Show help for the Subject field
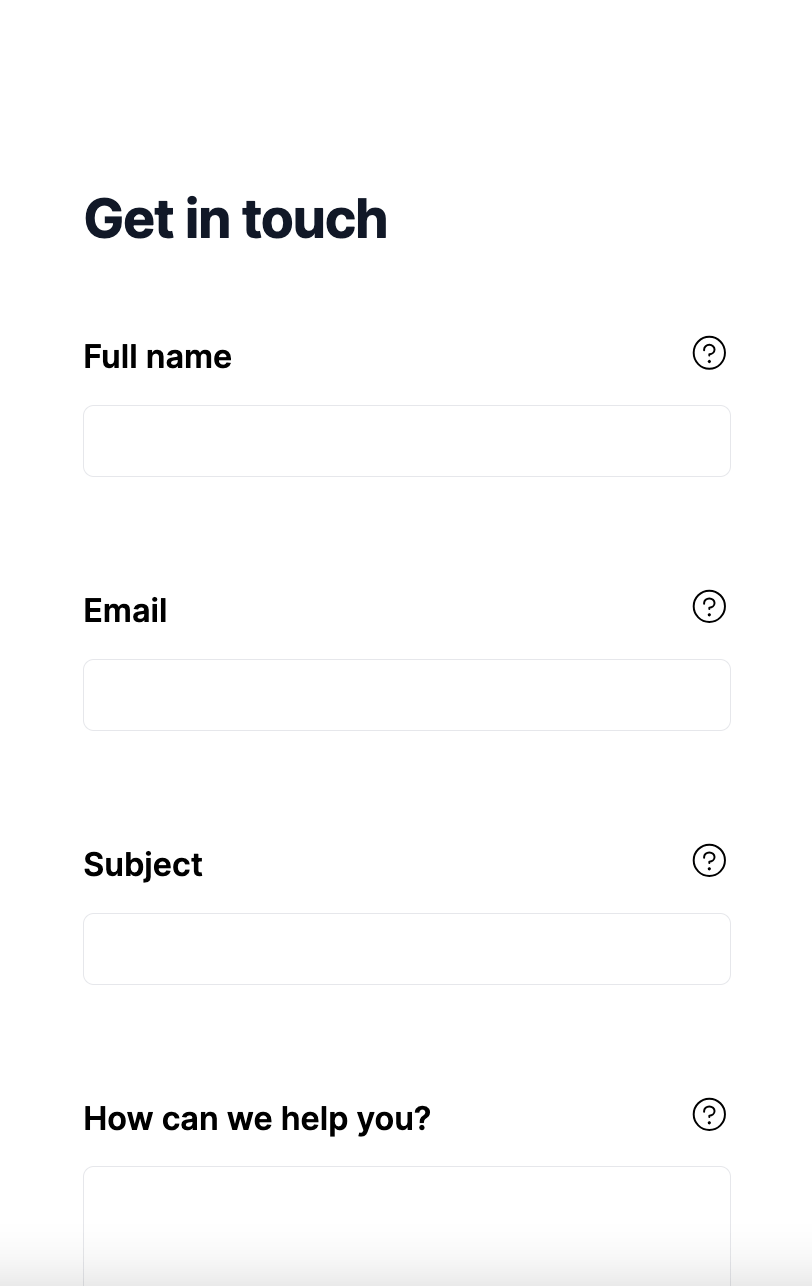Image resolution: width=812 pixels, height=1286 pixels. tap(709, 861)
